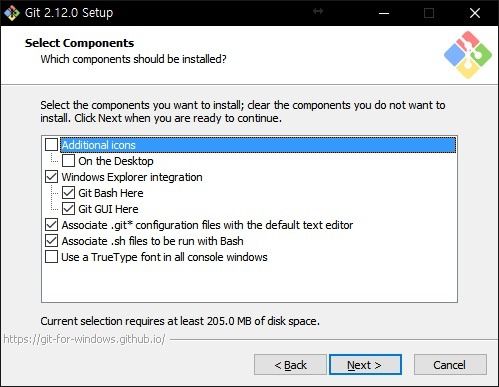The image size is (499, 387).
Task: Click the Next button
Action: point(365,365)
